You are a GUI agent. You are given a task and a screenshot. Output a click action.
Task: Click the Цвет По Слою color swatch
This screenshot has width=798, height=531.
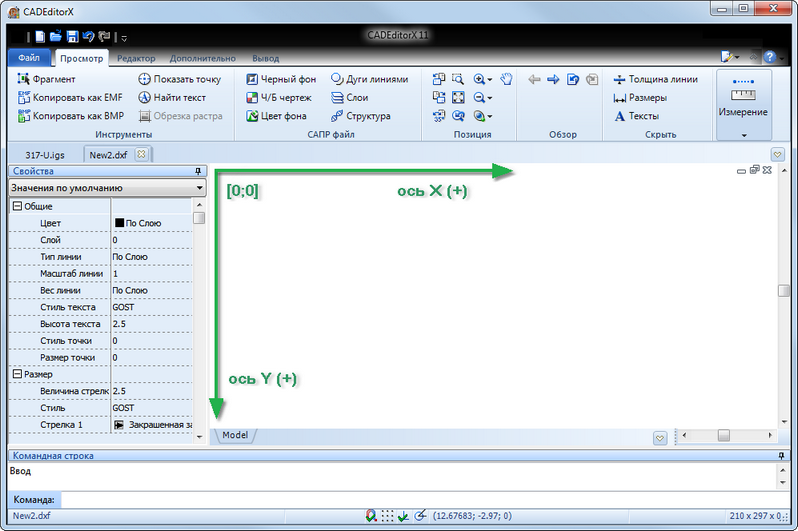[120, 223]
